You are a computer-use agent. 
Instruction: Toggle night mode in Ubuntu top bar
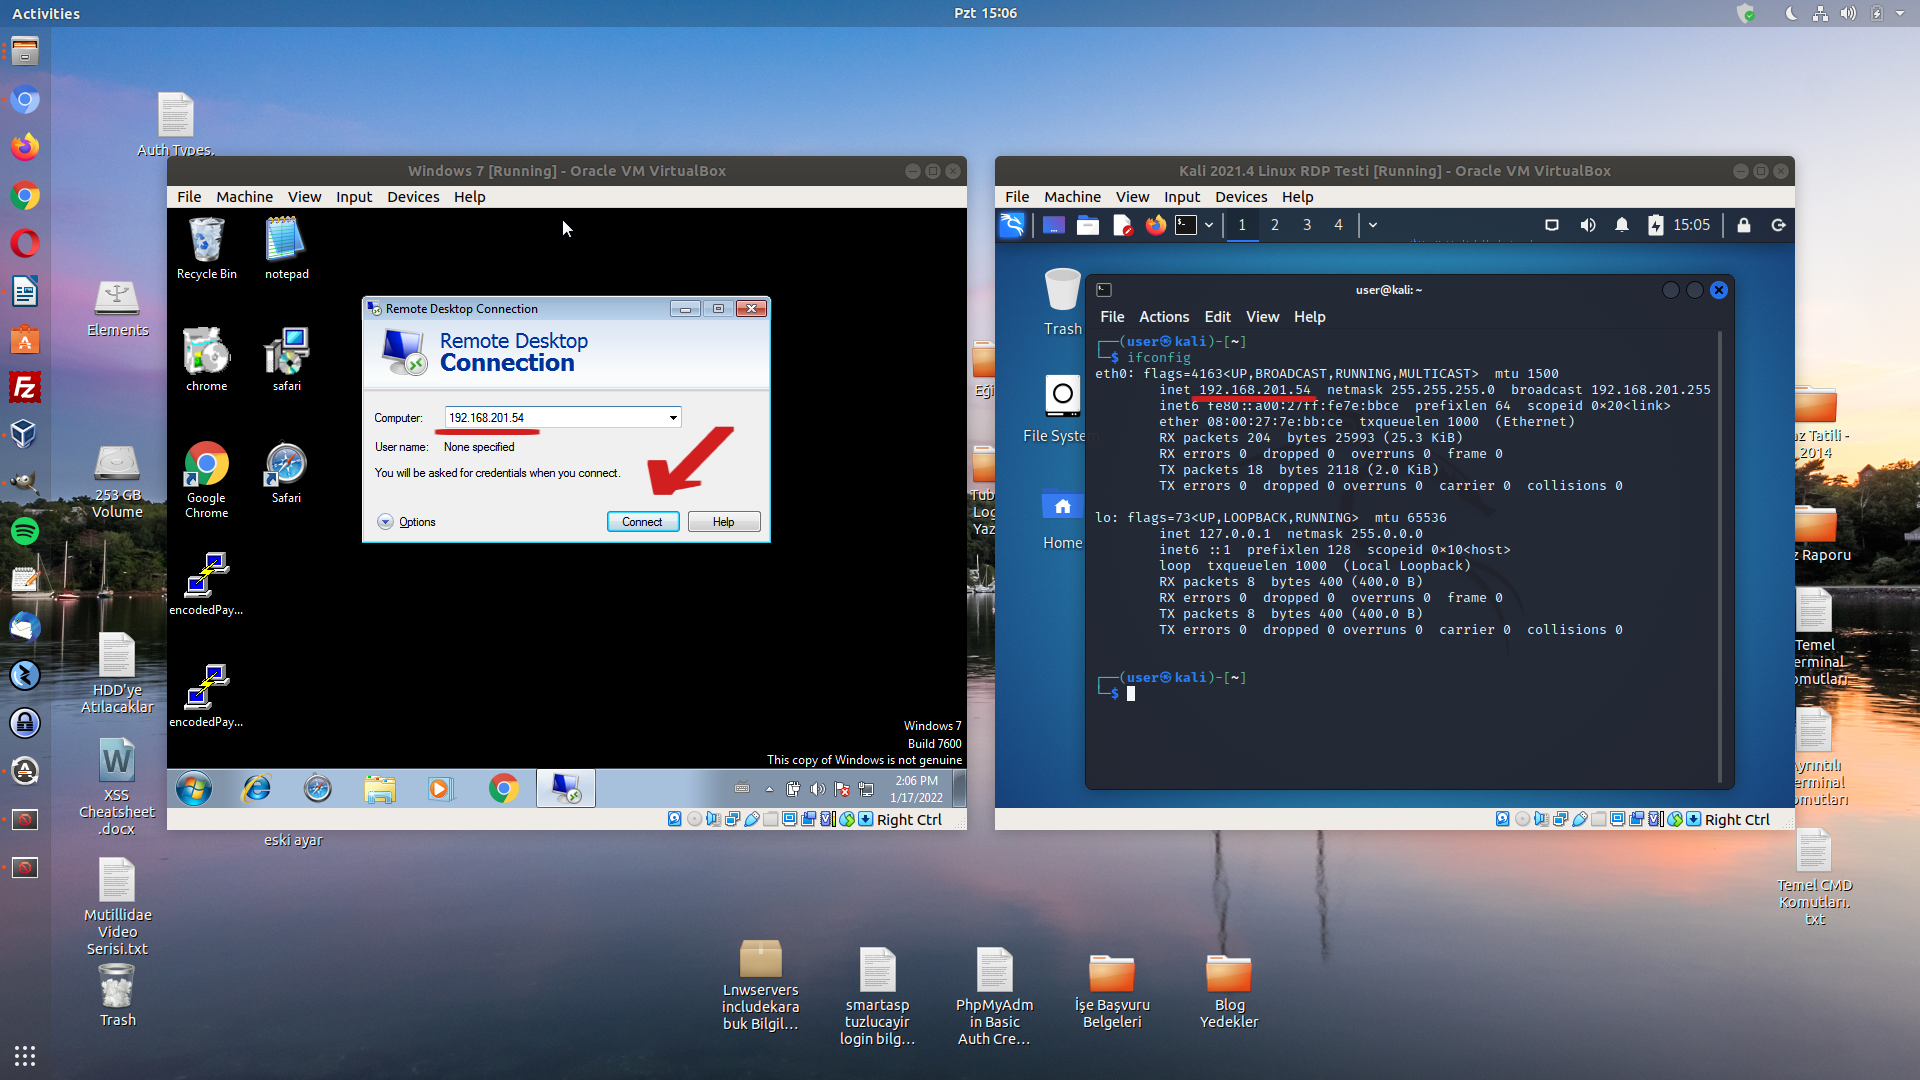coord(1791,13)
